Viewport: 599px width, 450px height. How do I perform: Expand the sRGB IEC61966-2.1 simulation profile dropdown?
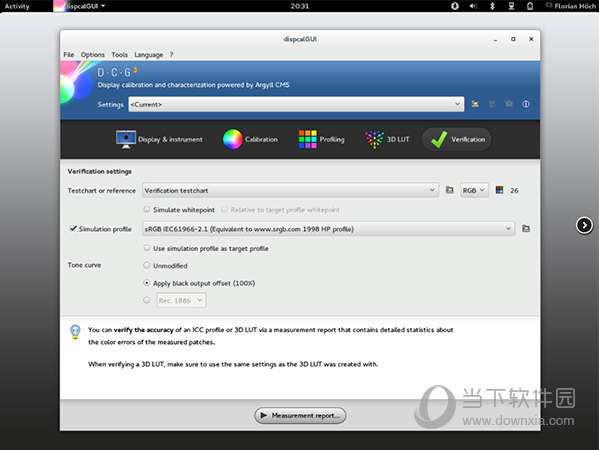coord(329,229)
